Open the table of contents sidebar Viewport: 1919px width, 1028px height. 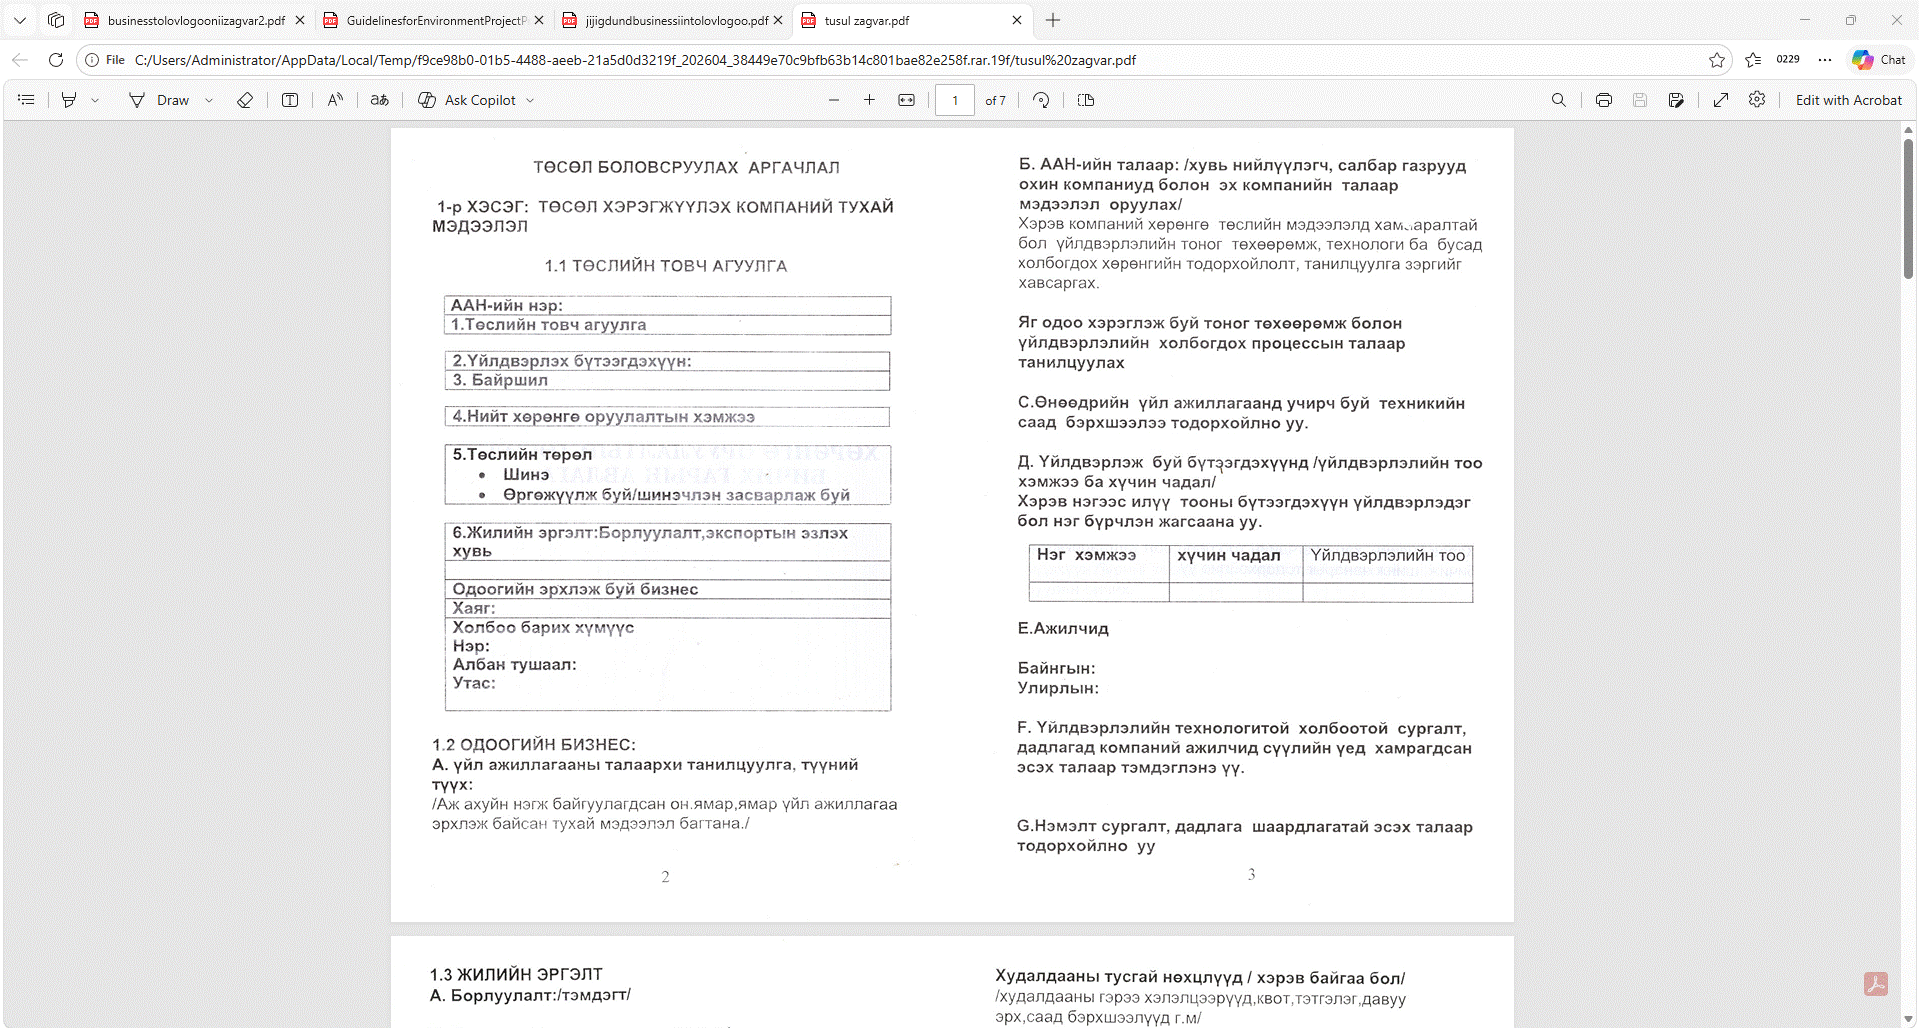click(x=27, y=100)
